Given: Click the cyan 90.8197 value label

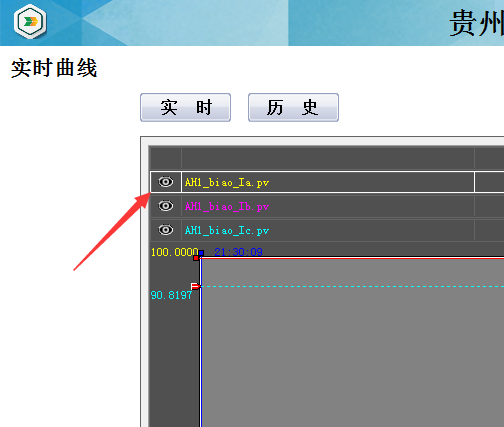Looking at the screenshot, I should tap(171, 295).
